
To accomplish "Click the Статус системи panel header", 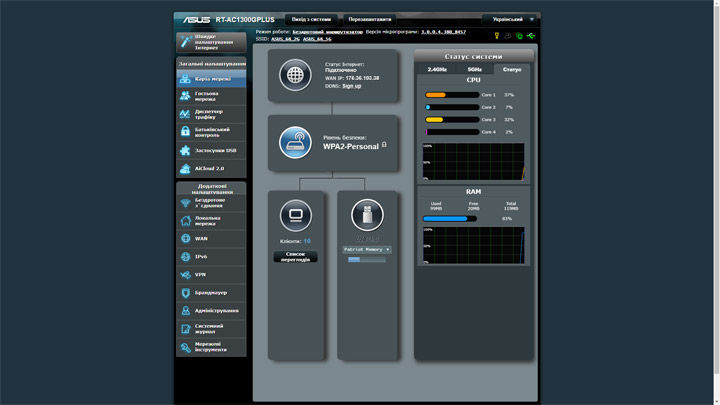I will click(473, 56).
